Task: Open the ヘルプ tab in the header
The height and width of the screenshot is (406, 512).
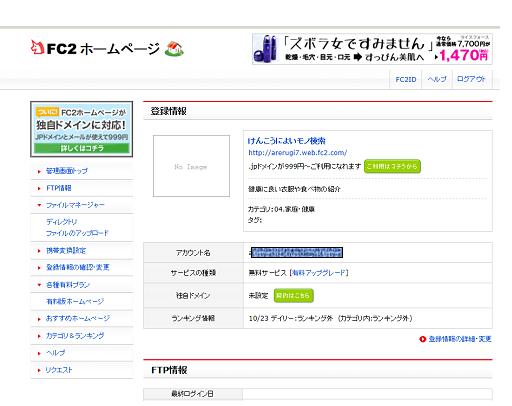Action: tap(437, 79)
